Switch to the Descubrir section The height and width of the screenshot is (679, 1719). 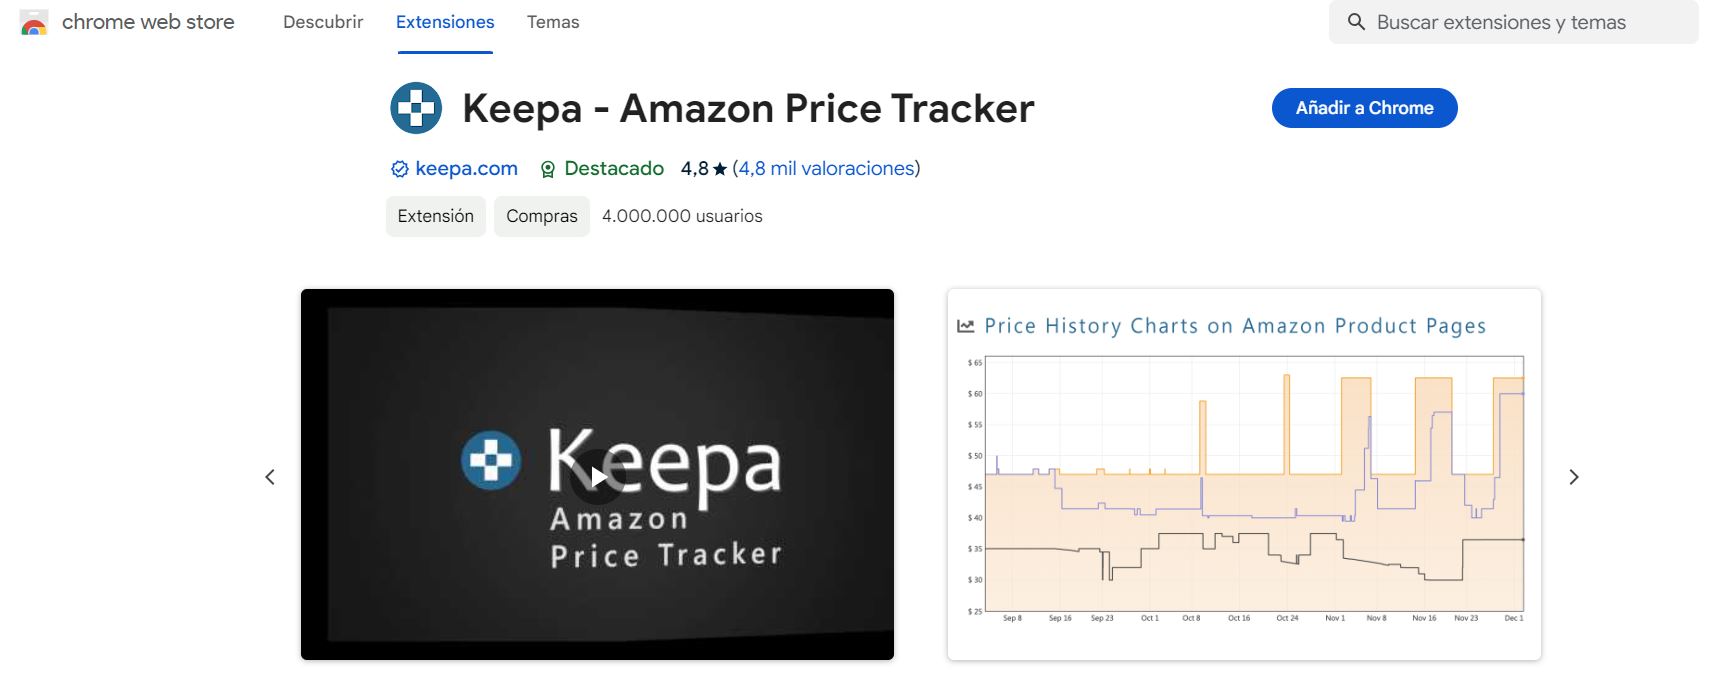point(322,21)
